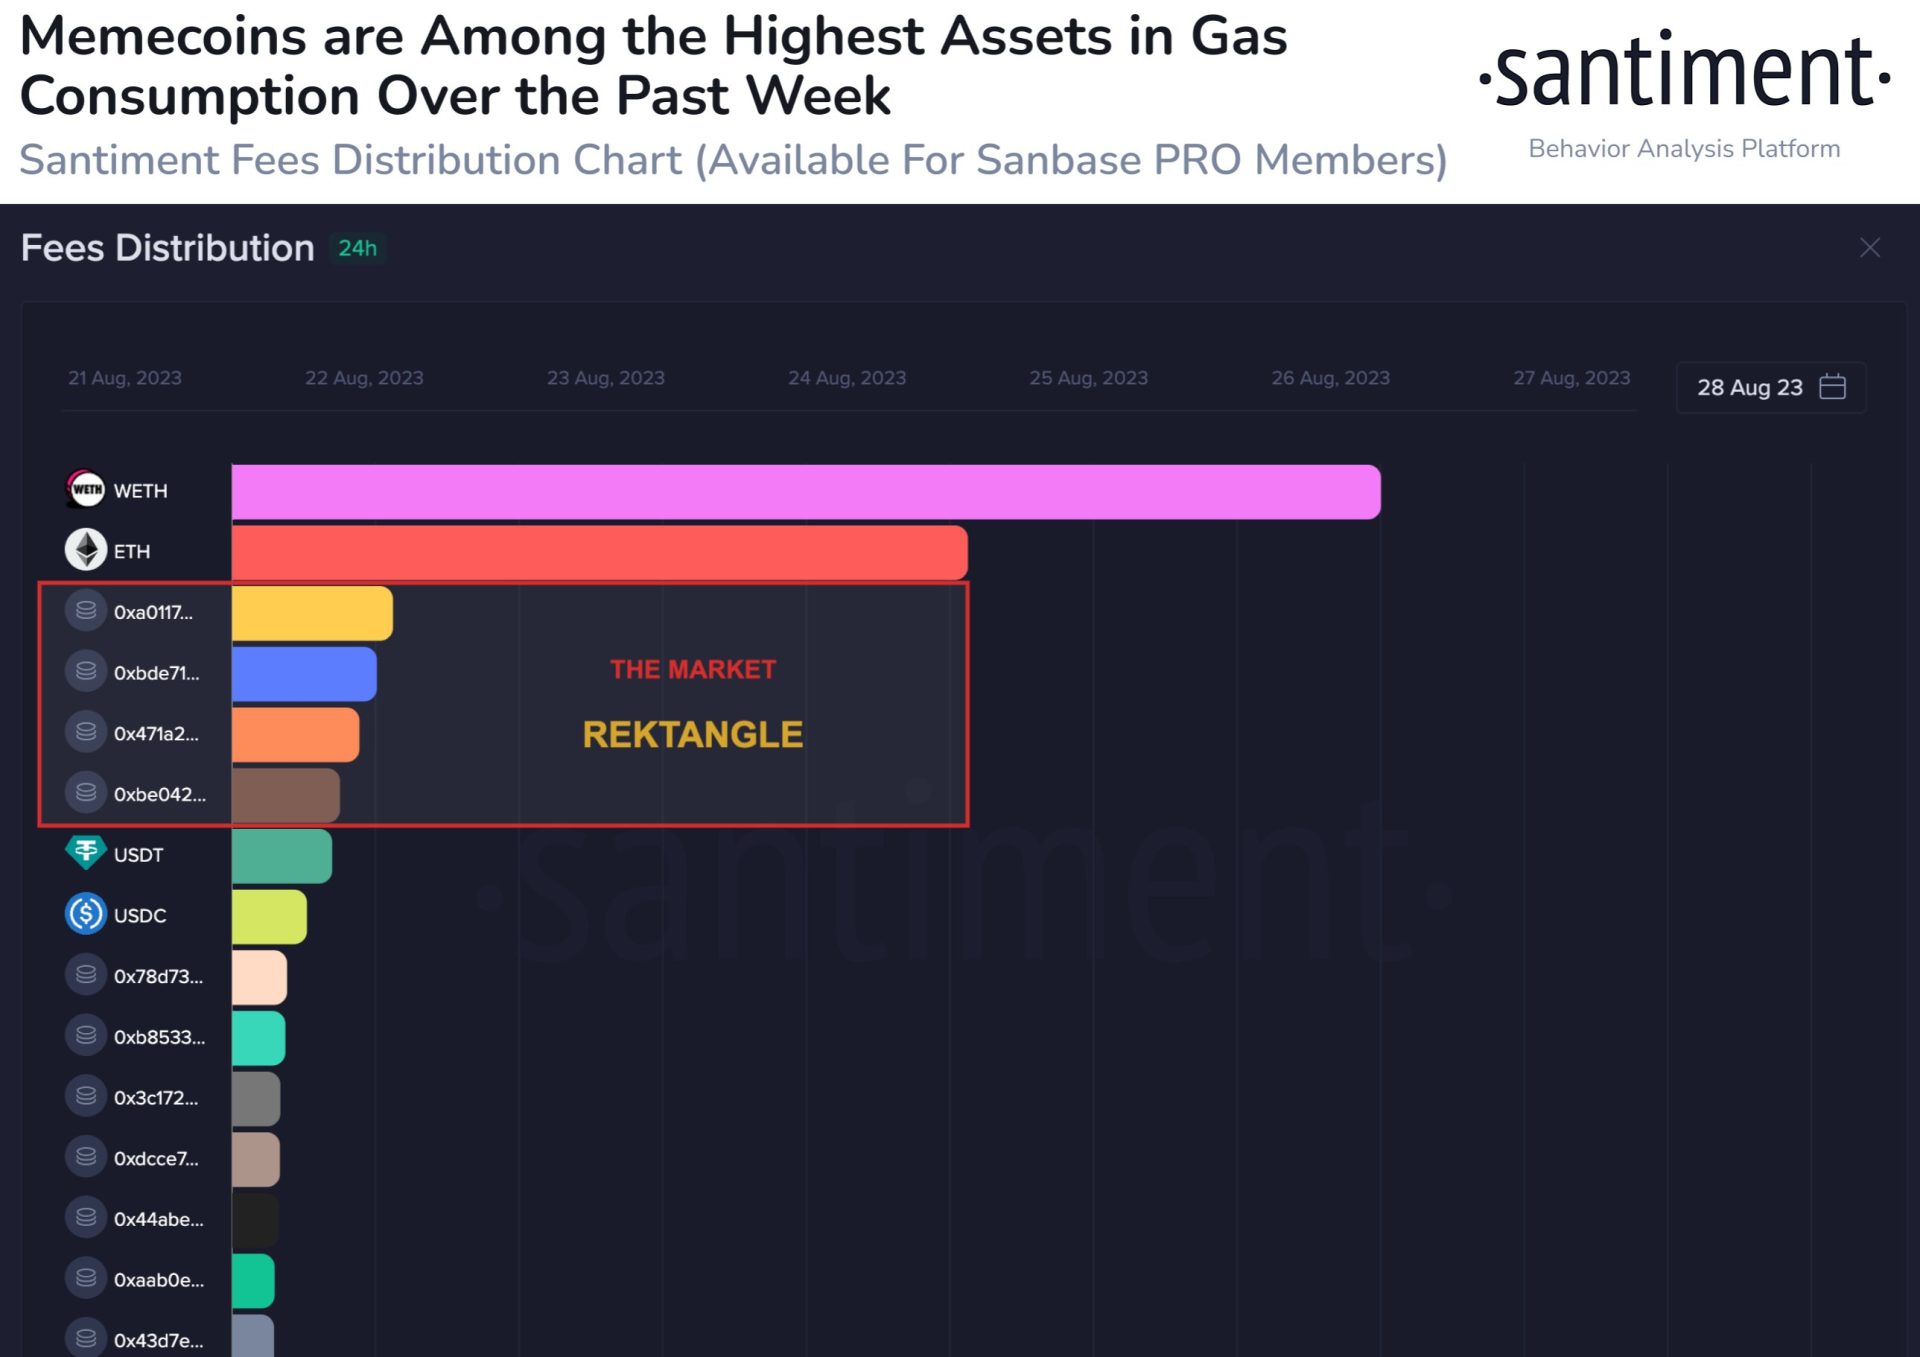The width and height of the screenshot is (1920, 1357).
Task: Click the 0x78d73... token placeholder icon
Action: [86, 975]
